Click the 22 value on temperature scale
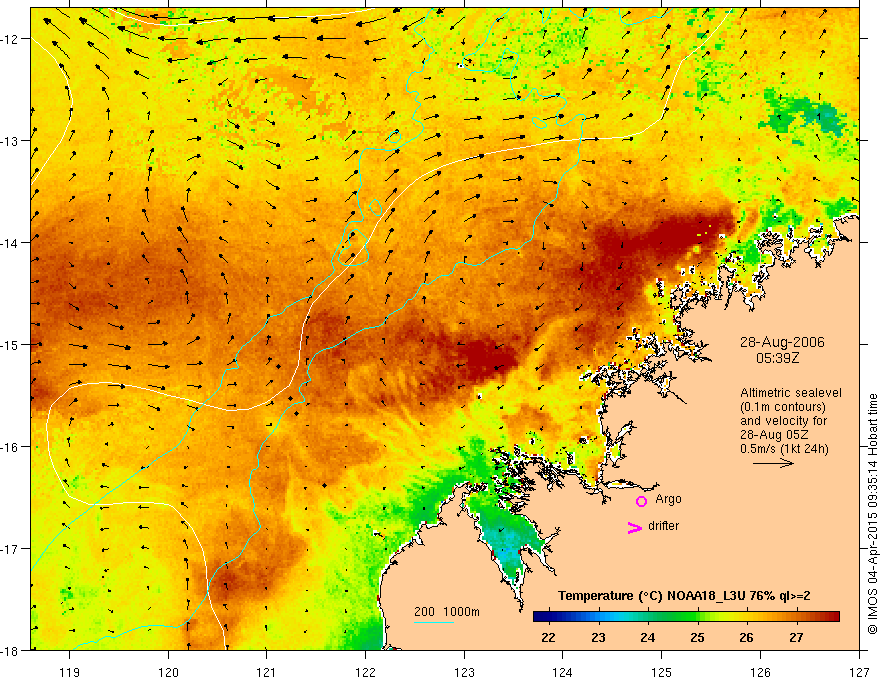The image size is (880, 680). (x=548, y=637)
